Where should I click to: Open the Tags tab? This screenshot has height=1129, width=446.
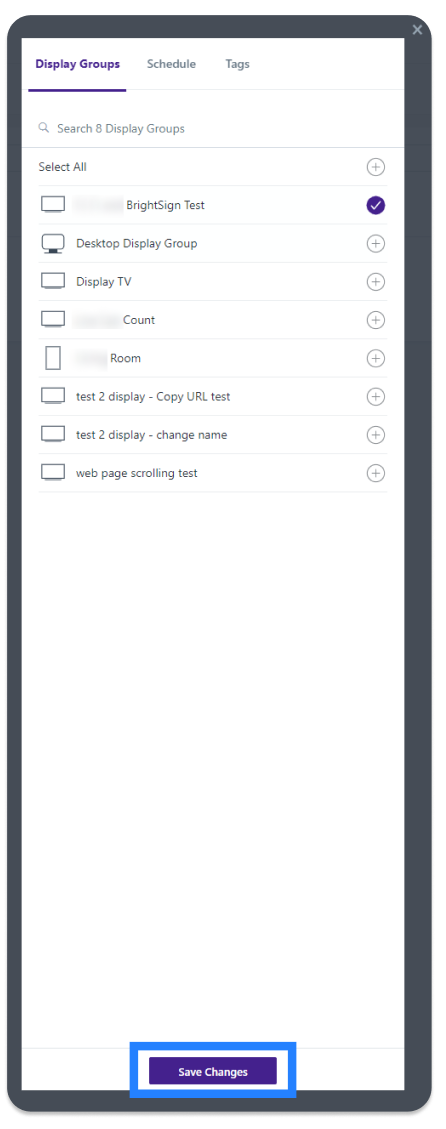pos(237,64)
